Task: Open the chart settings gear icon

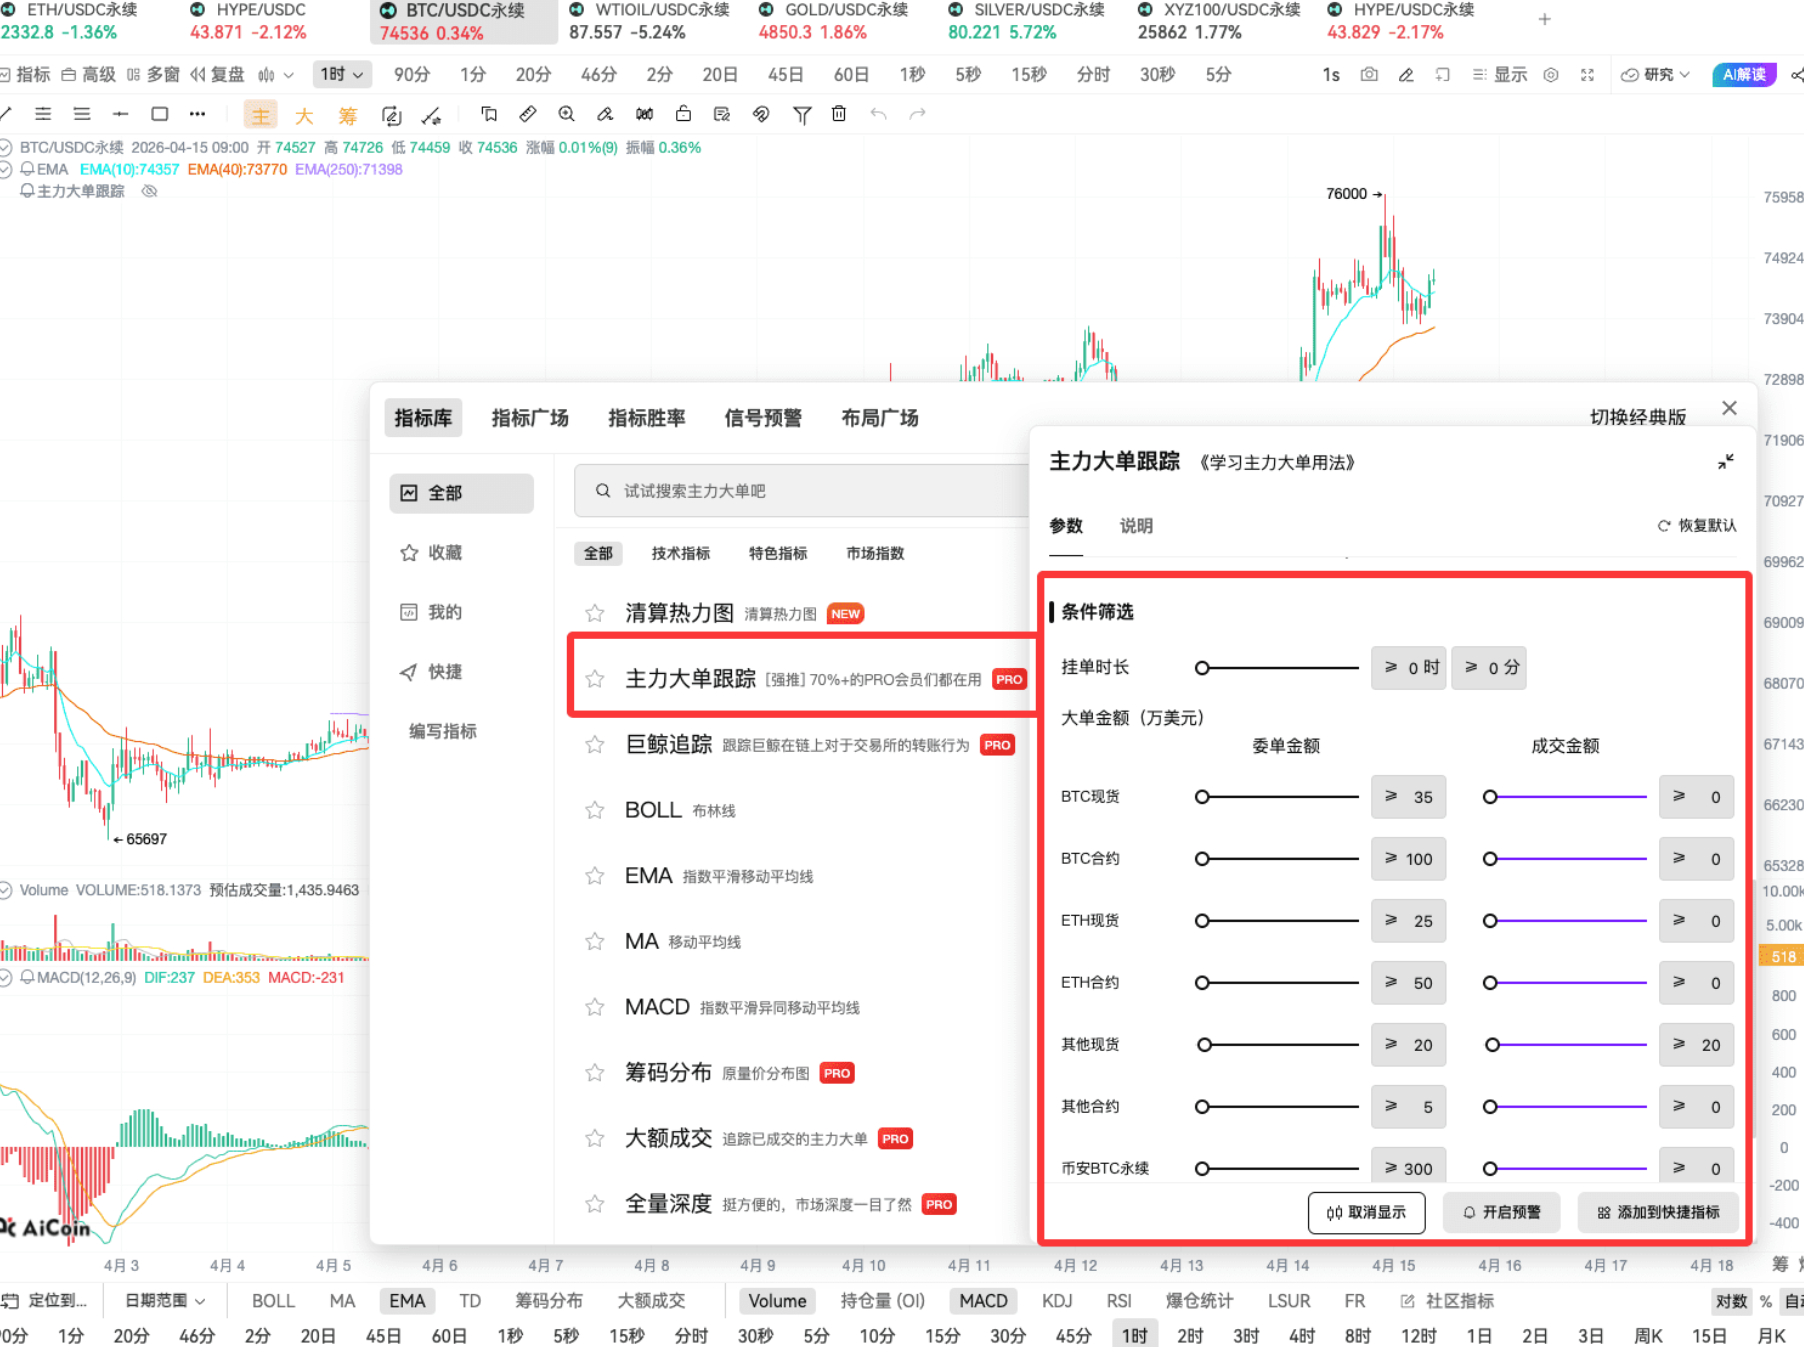Action: click(x=1552, y=74)
